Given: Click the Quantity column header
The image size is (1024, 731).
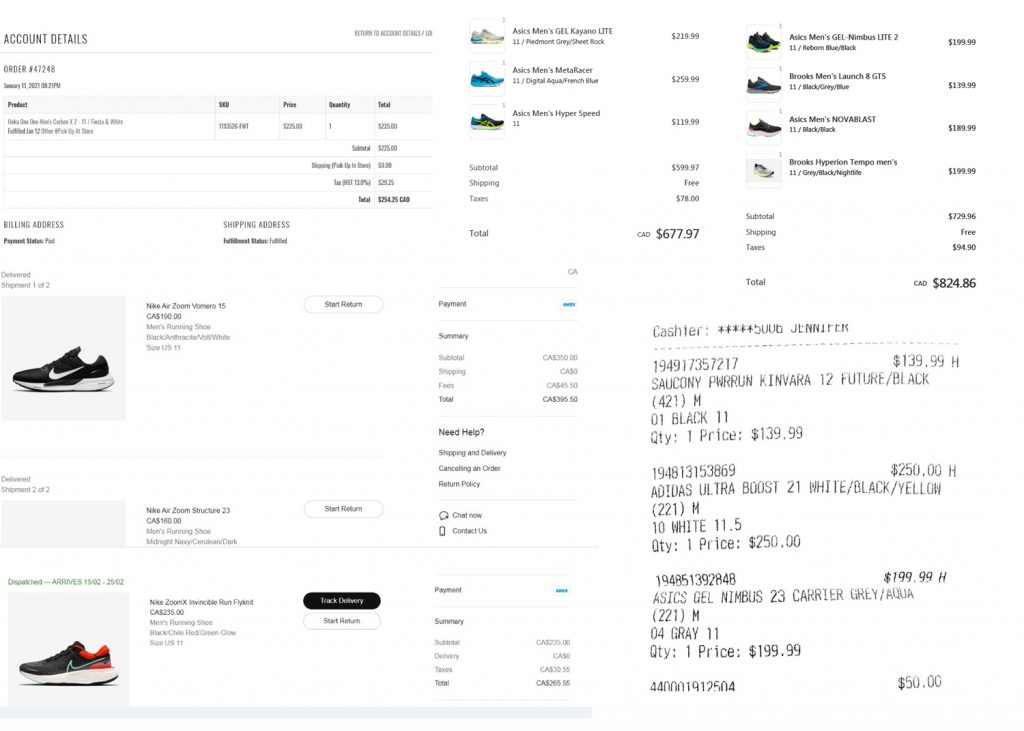Looking at the screenshot, I should (340, 105).
